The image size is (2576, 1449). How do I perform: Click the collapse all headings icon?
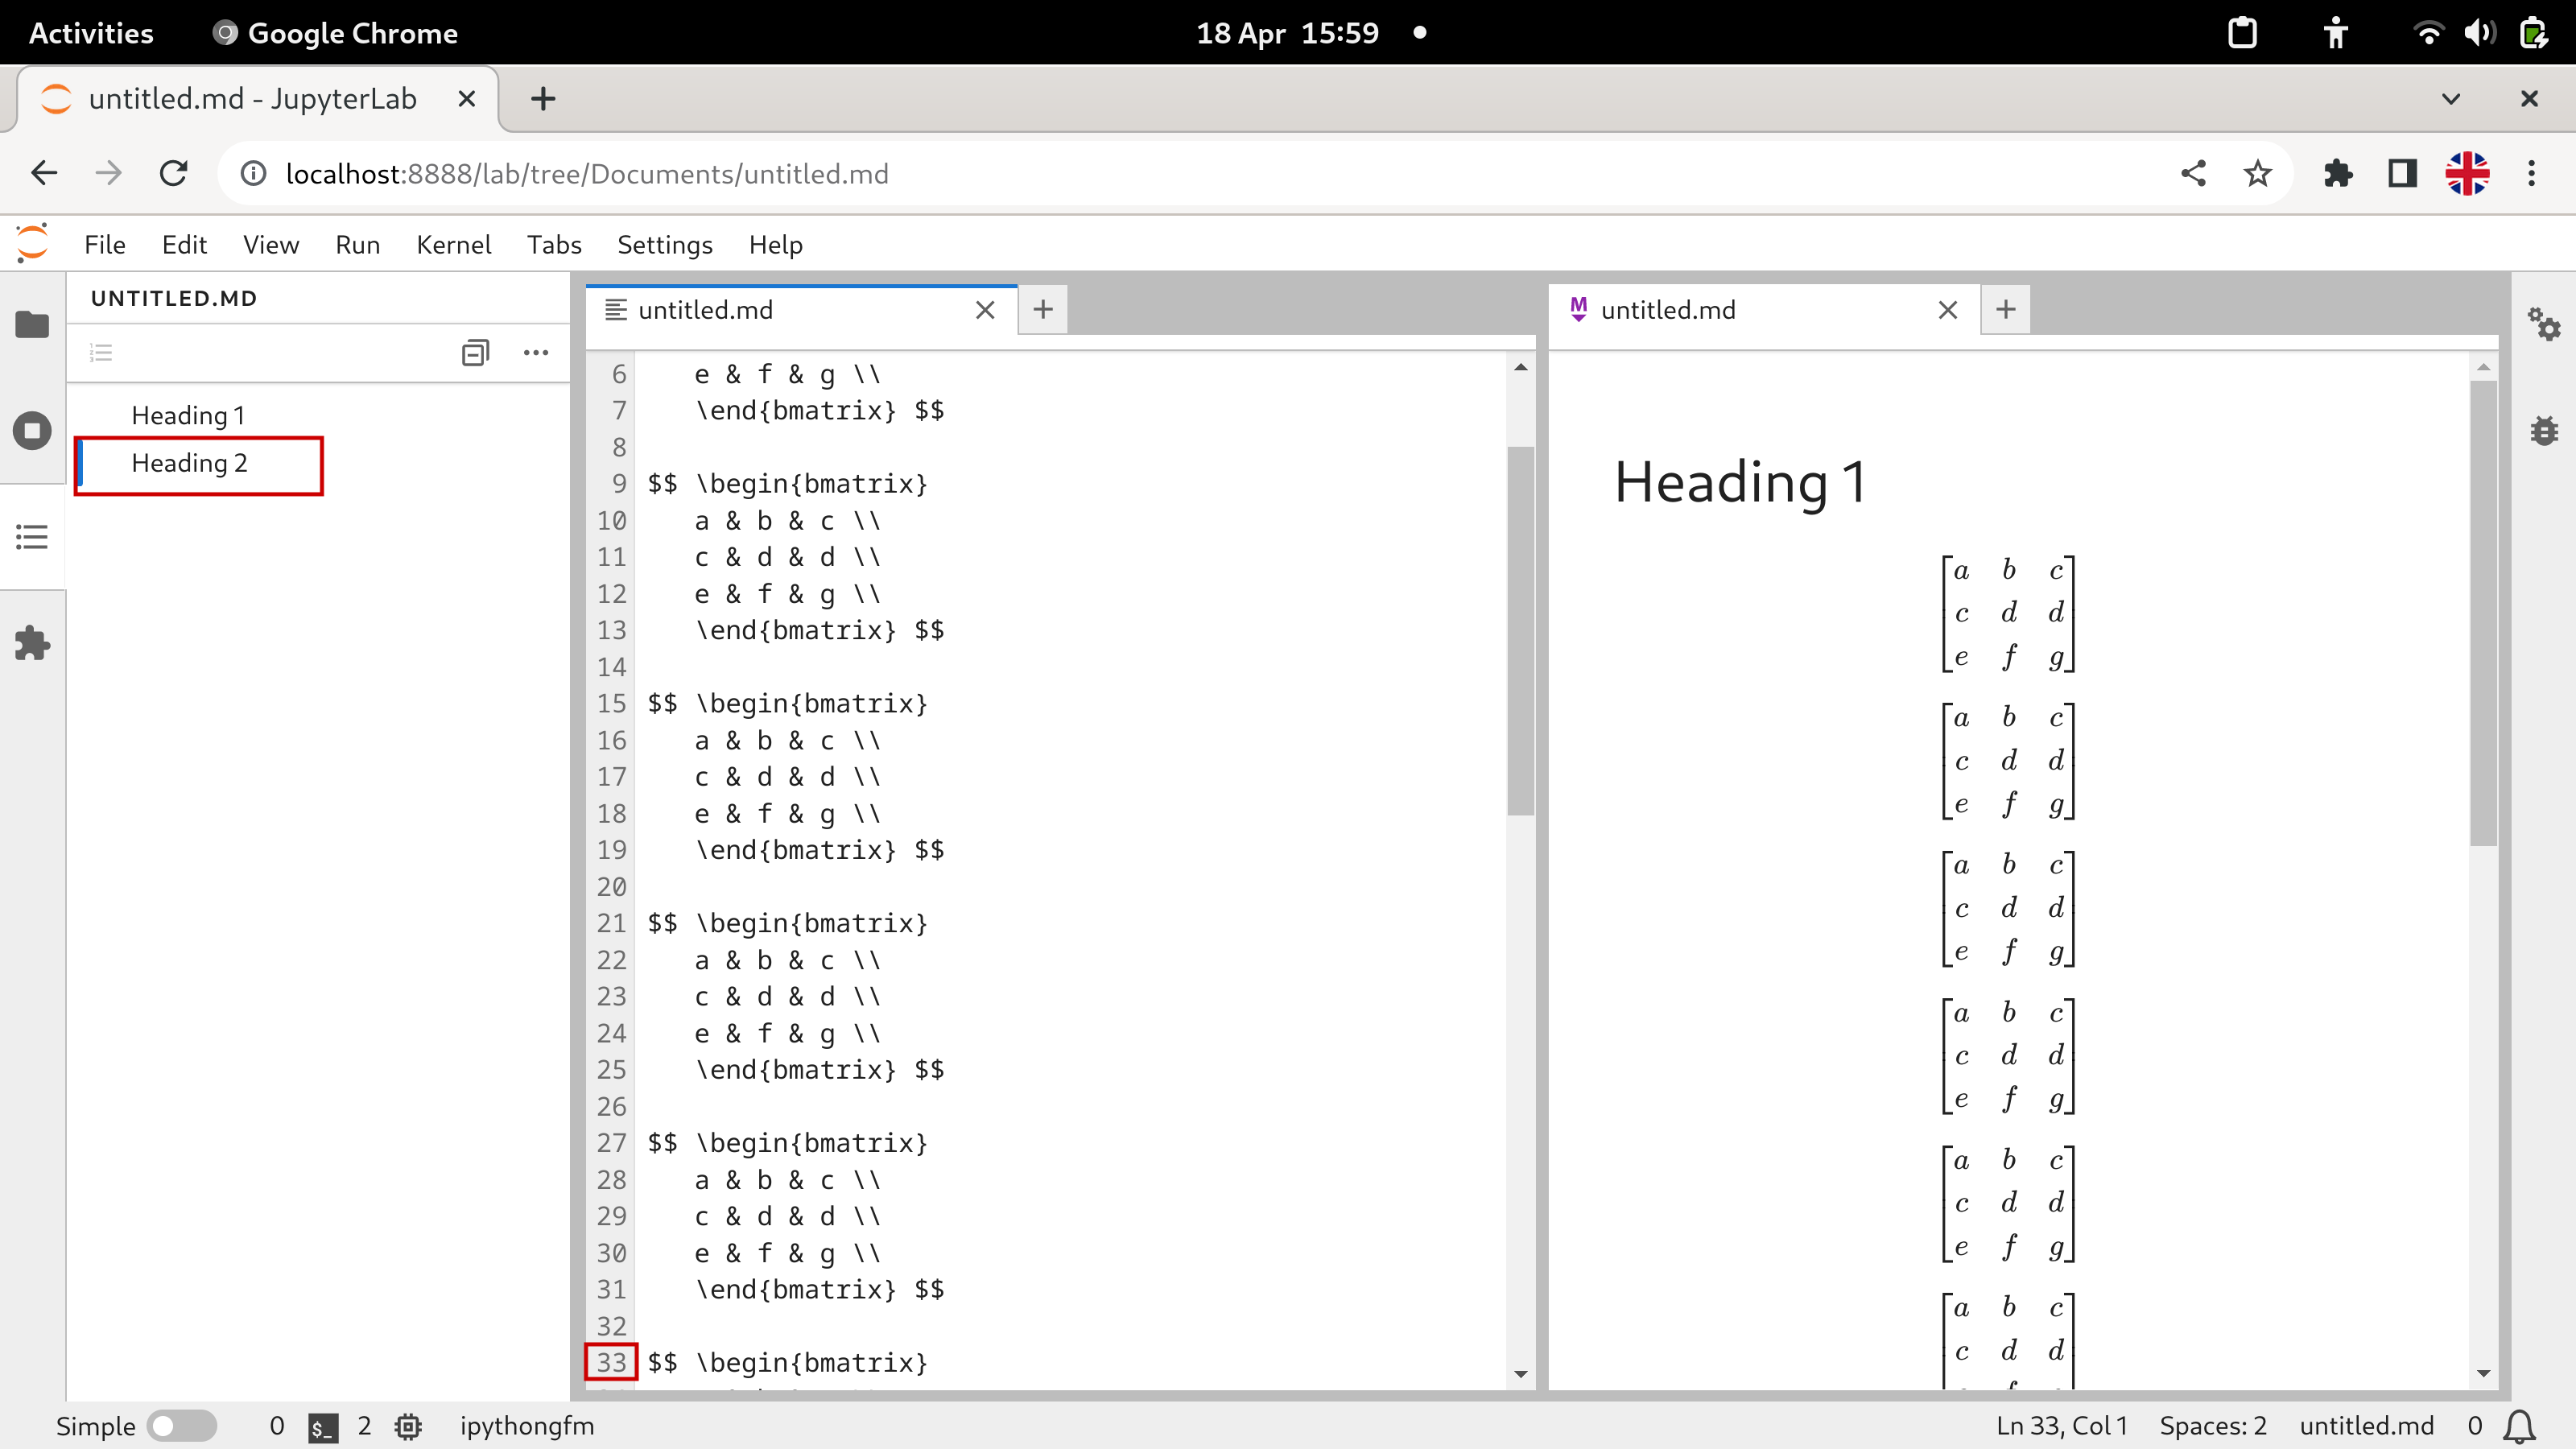pos(475,352)
